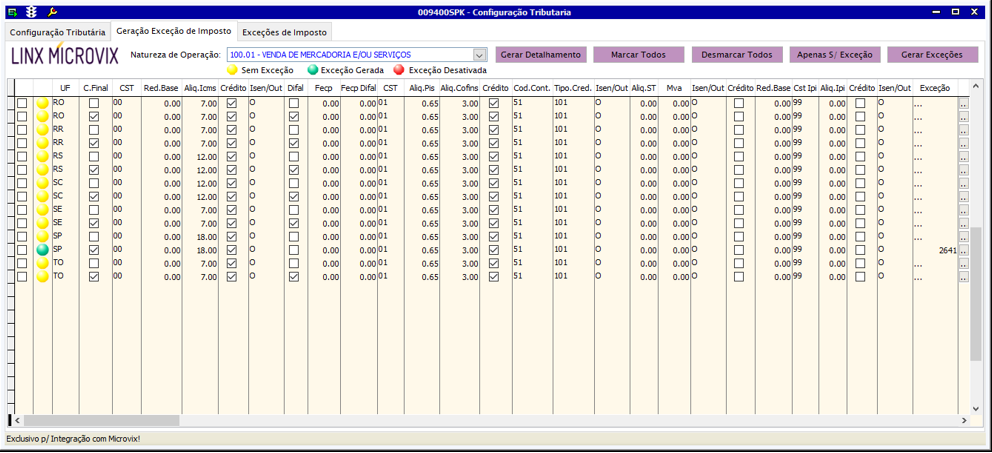Switch to Configuração Tributária tab

pos(57,32)
